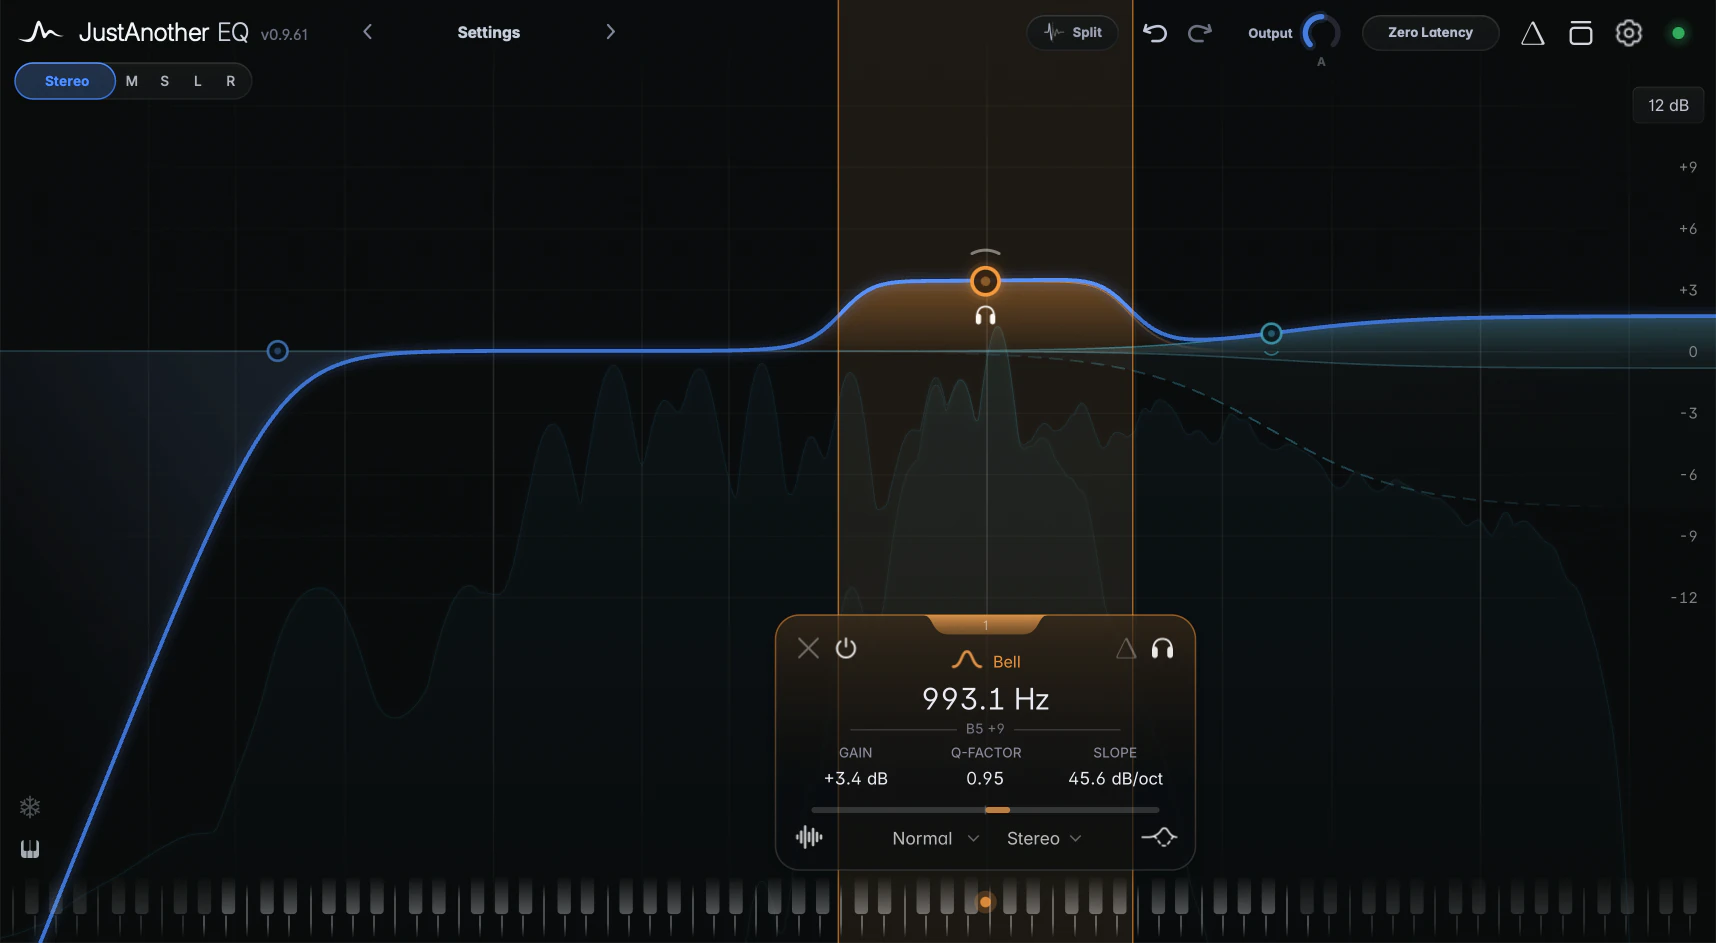Image resolution: width=1716 pixels, height=943 pixels.
Task: Select the Stereo channel mode
Action: click(66, 81)
